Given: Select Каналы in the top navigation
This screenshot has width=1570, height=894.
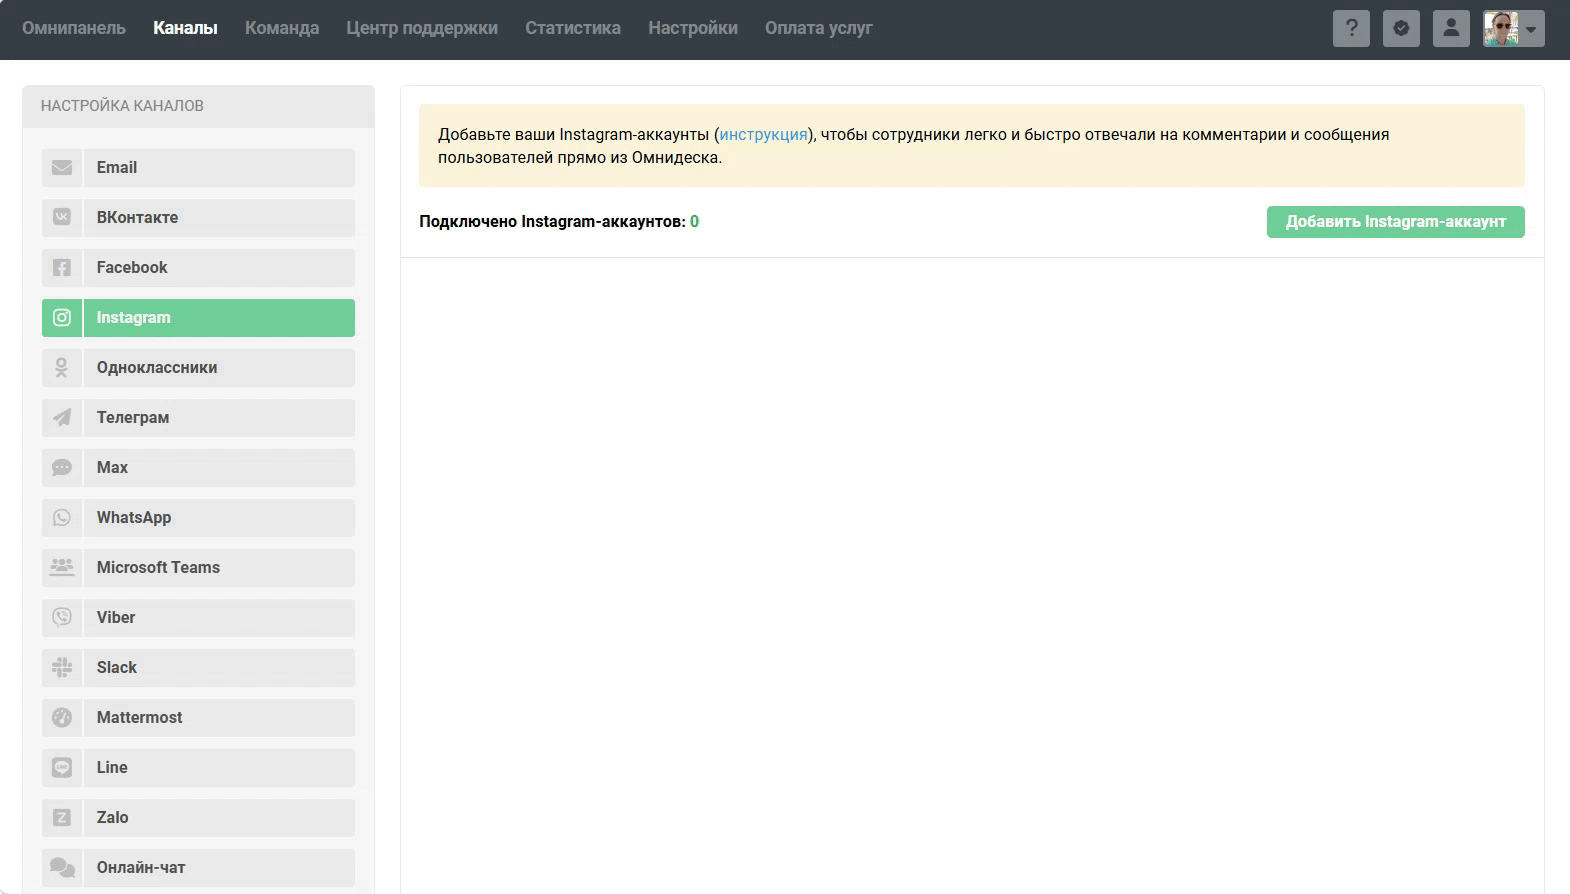Looking at the screenshot, I should tap(185, 28).
